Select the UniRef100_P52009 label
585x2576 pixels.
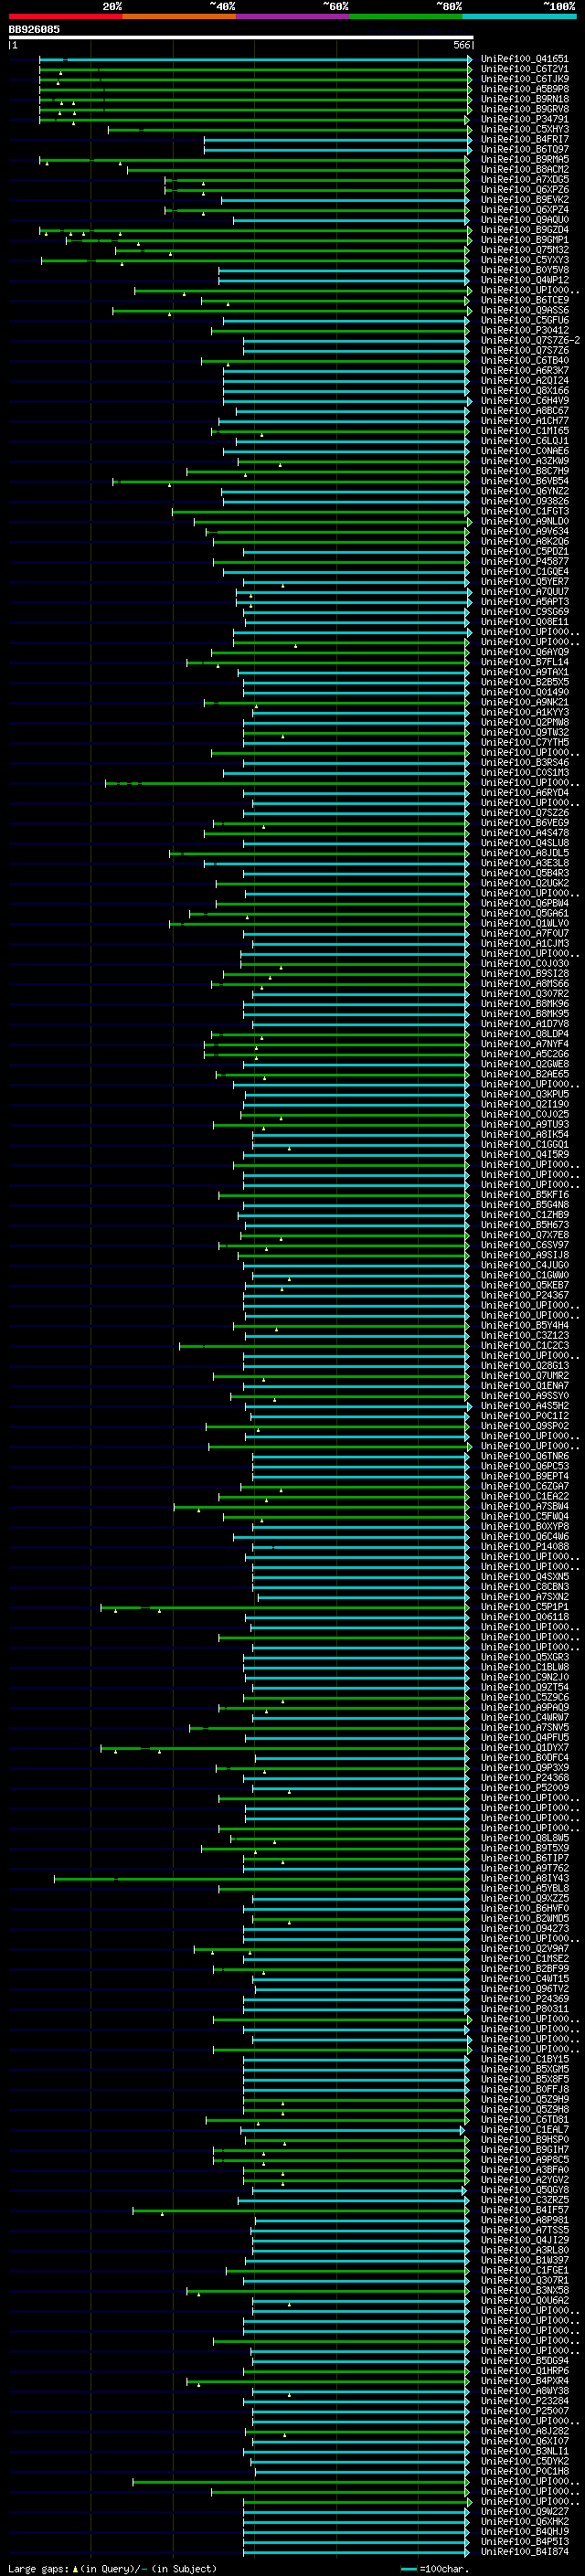(525, 1787)
